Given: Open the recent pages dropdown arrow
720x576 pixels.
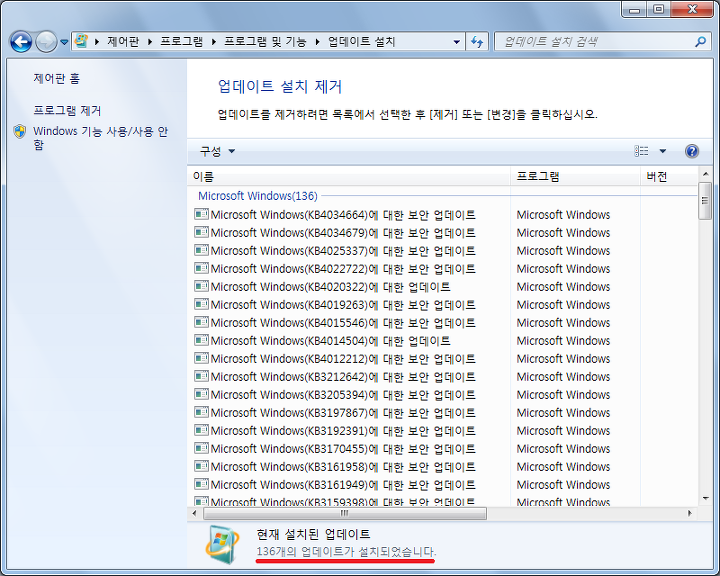Looking at the screenshot, I should click(64, 42).
